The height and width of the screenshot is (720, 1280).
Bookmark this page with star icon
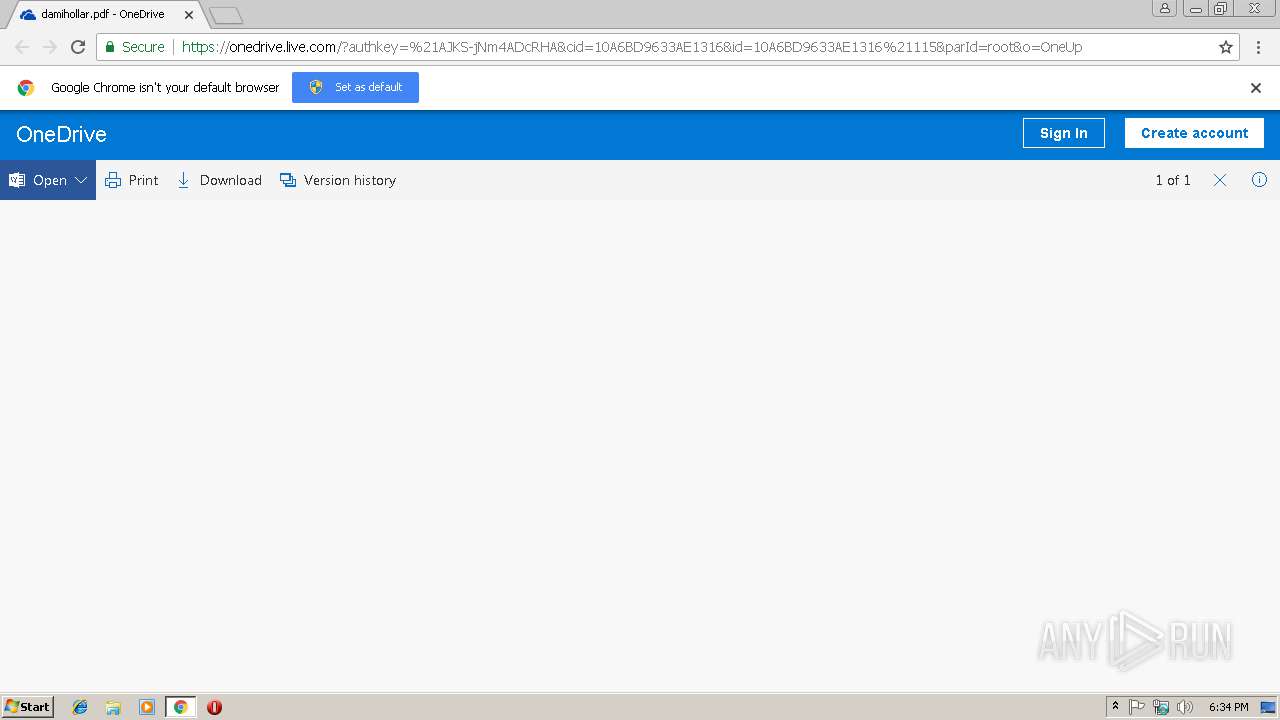pyautogui.click(x=1226, y=47)
